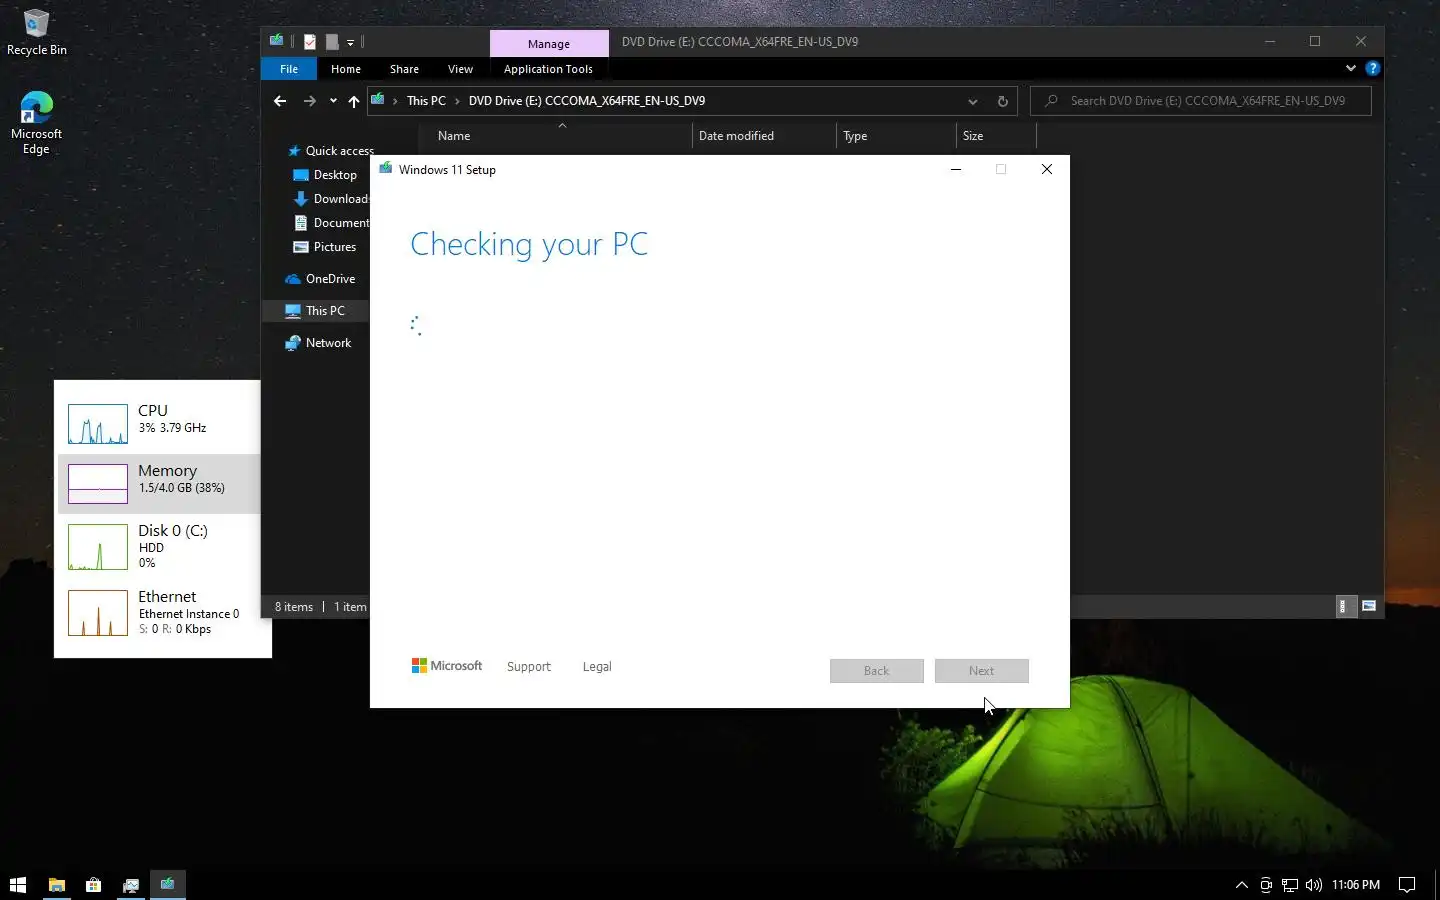1440x900 pixels.
Task: Switch to the View ribbon tab
Action: [460, 69]
